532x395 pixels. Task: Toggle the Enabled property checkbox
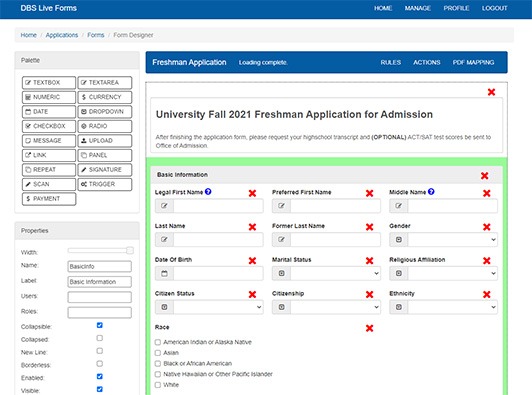(x=99, y=376)
